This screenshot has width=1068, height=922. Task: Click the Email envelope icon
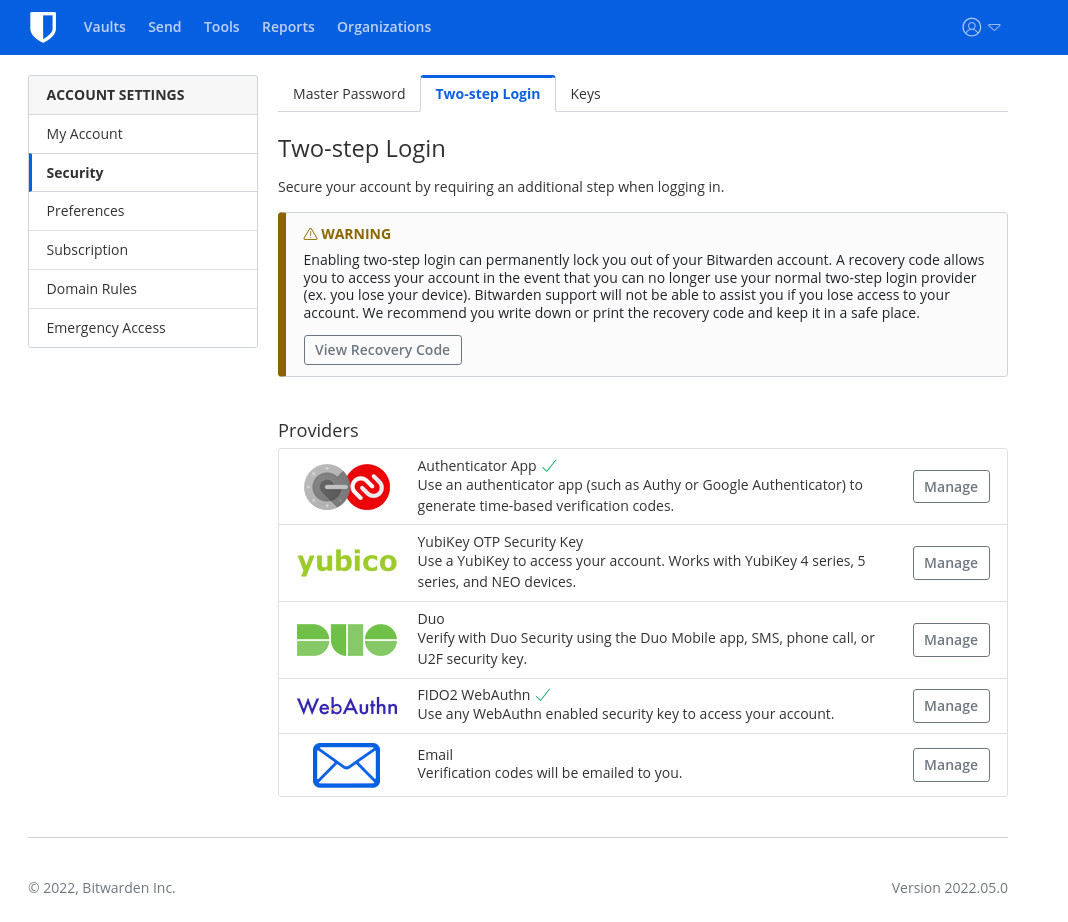tap(346, 765)
